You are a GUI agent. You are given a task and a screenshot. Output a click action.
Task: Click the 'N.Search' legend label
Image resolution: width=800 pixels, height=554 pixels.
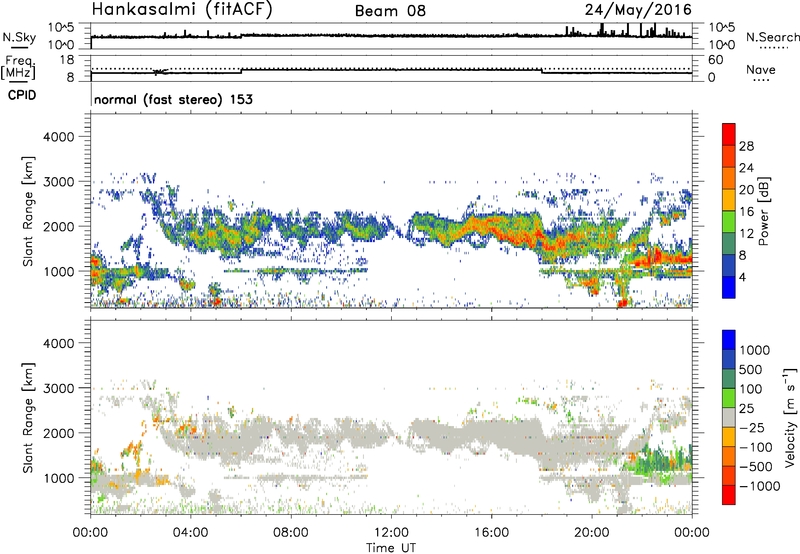tap(772, 37)
